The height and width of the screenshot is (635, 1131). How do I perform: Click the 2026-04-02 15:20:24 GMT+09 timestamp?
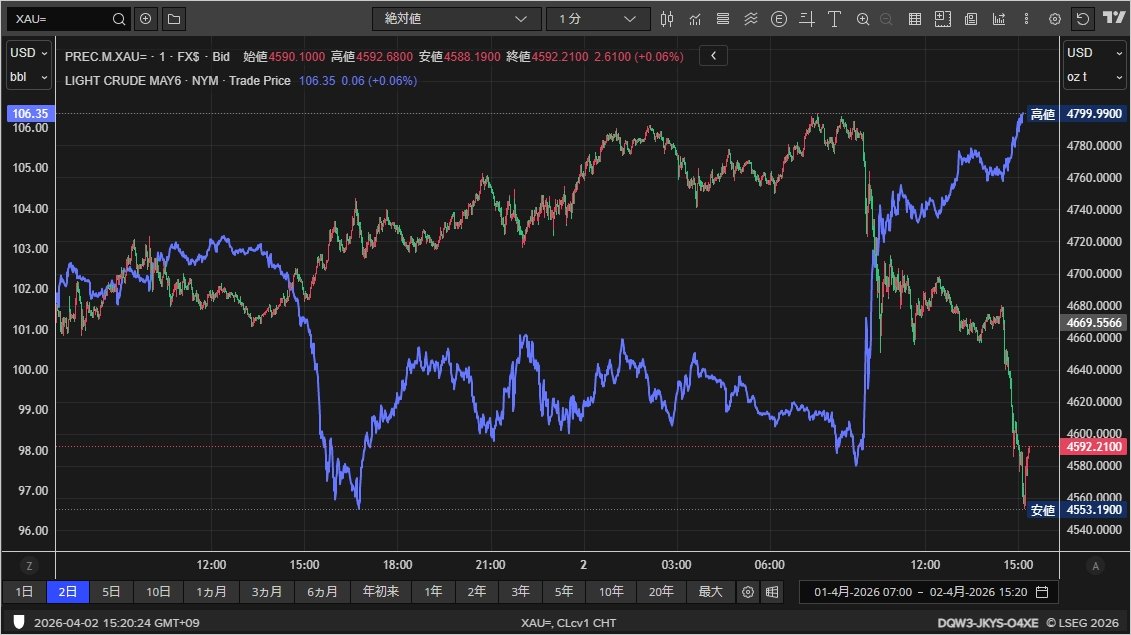click(x=117, y=623)
